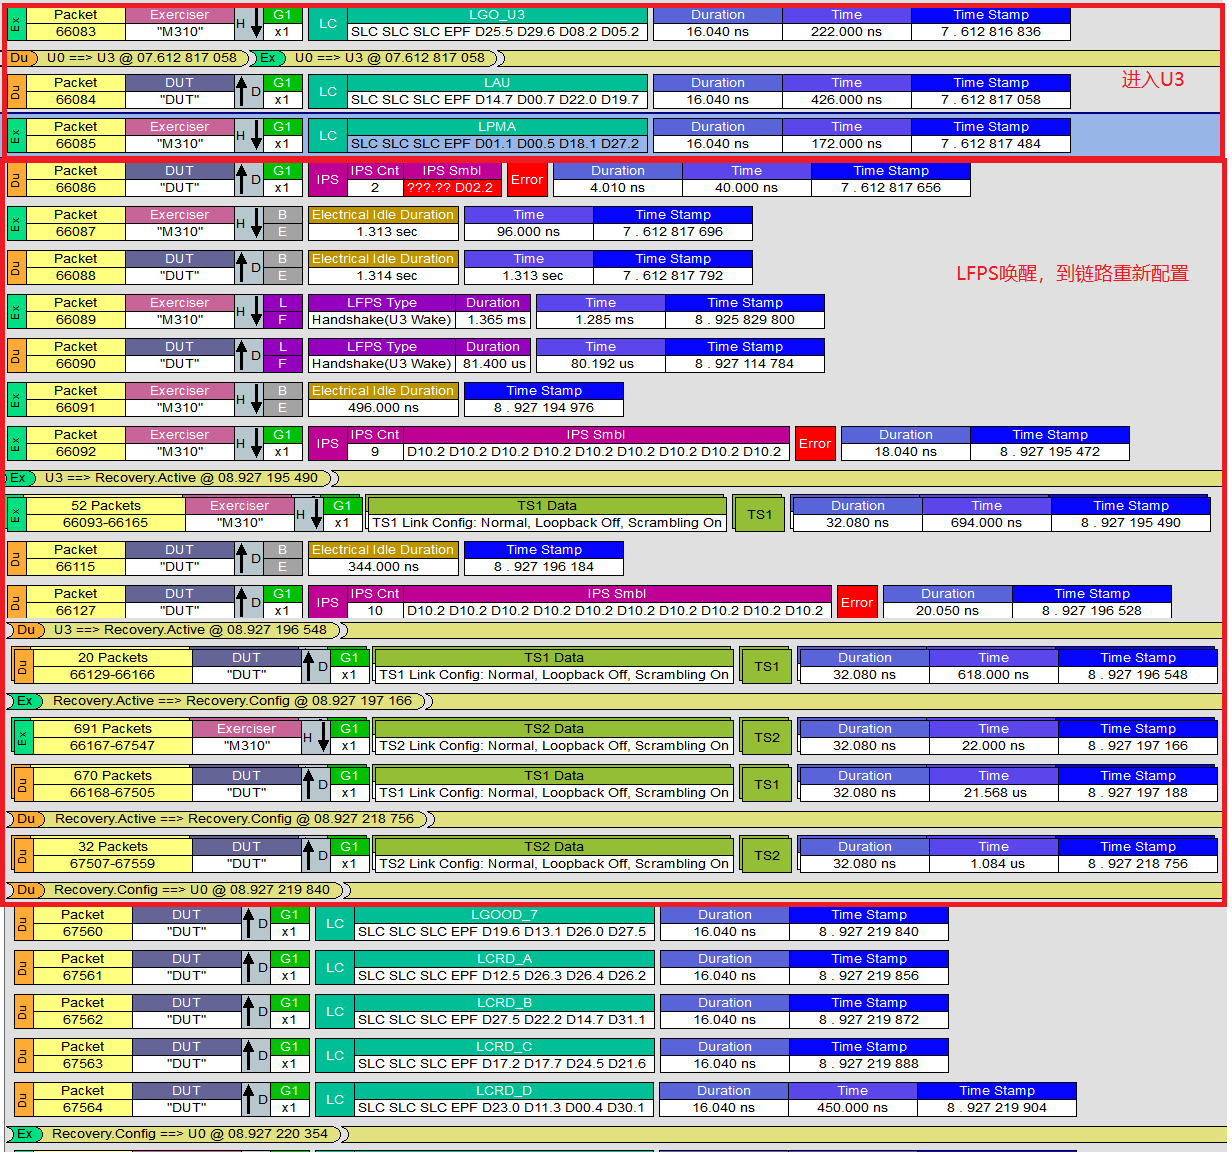Select the LC block of packet 66085
The image size is (1232, 1152).
click(x=327, y=136)
